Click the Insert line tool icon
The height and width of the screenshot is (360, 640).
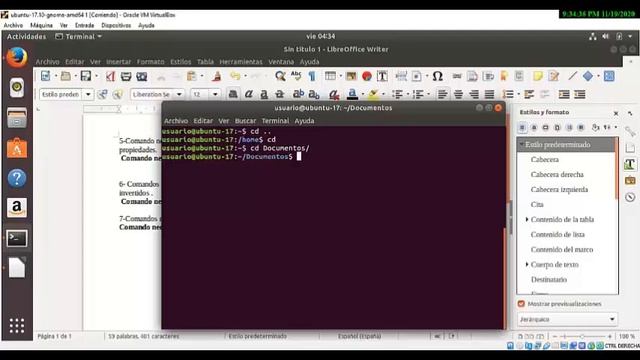[x=572, y=76]
